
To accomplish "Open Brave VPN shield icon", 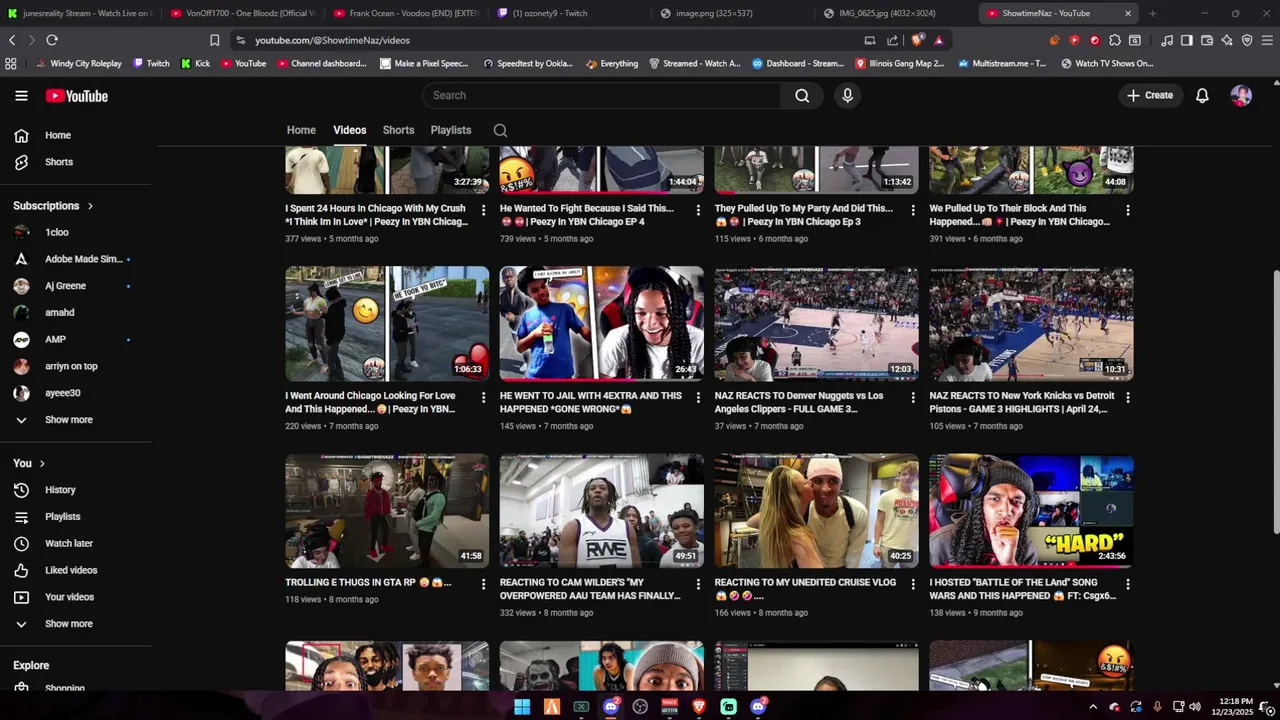I will pyautogui.click(x=1247, y=40).
